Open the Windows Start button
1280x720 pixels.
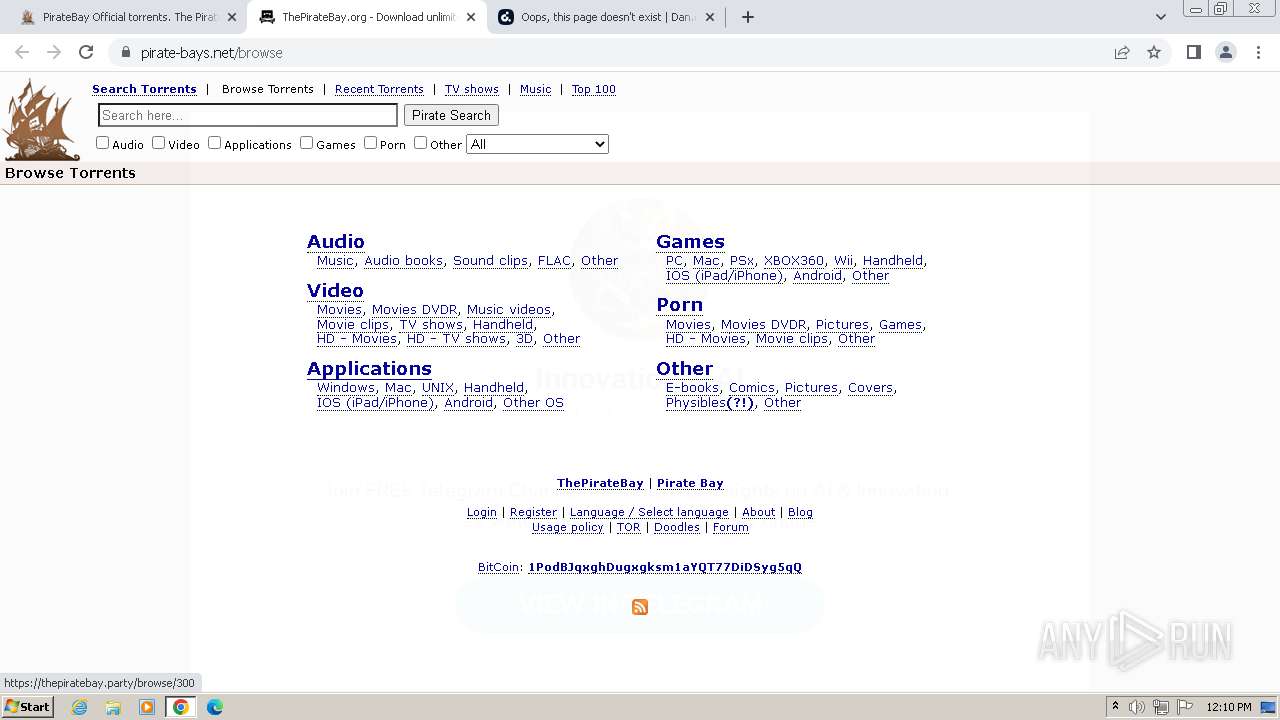(x=27, y=707)
